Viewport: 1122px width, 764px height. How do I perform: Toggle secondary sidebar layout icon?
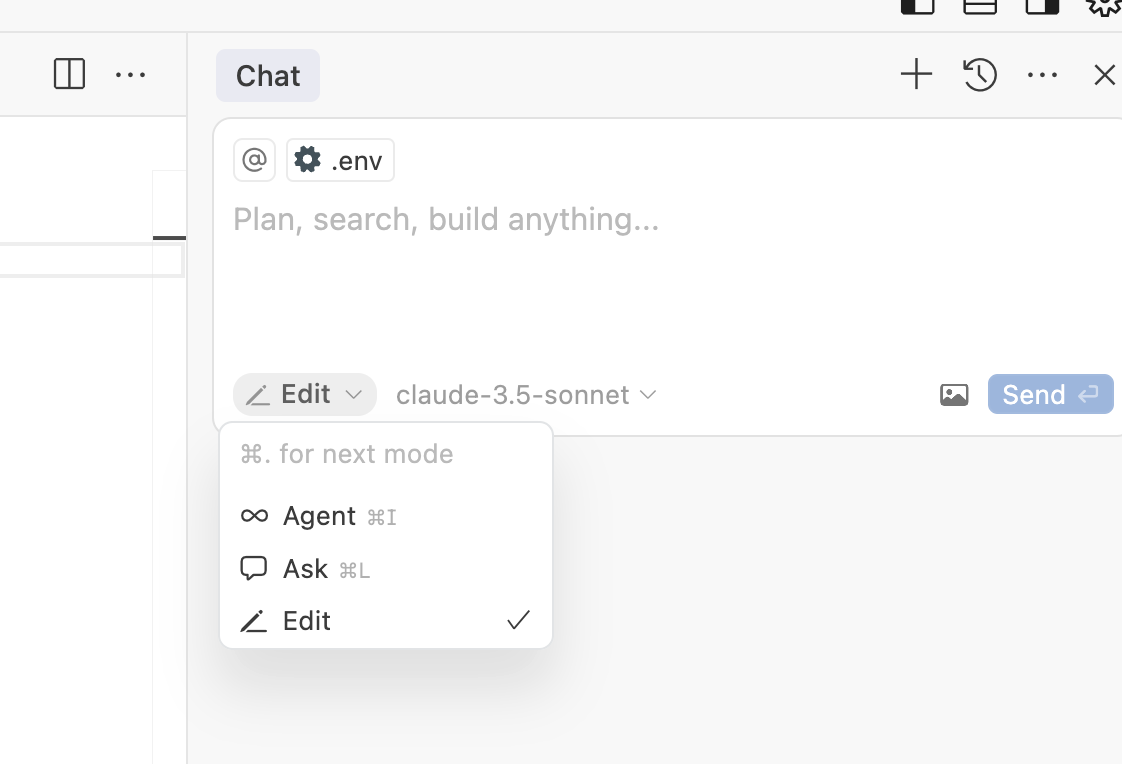[x=1042, y=6]
